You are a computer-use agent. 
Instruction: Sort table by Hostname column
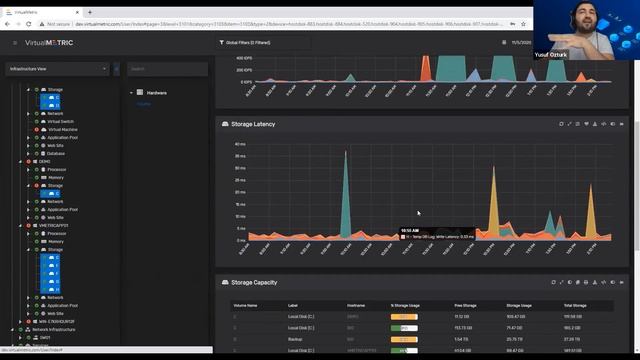point(356,306)
